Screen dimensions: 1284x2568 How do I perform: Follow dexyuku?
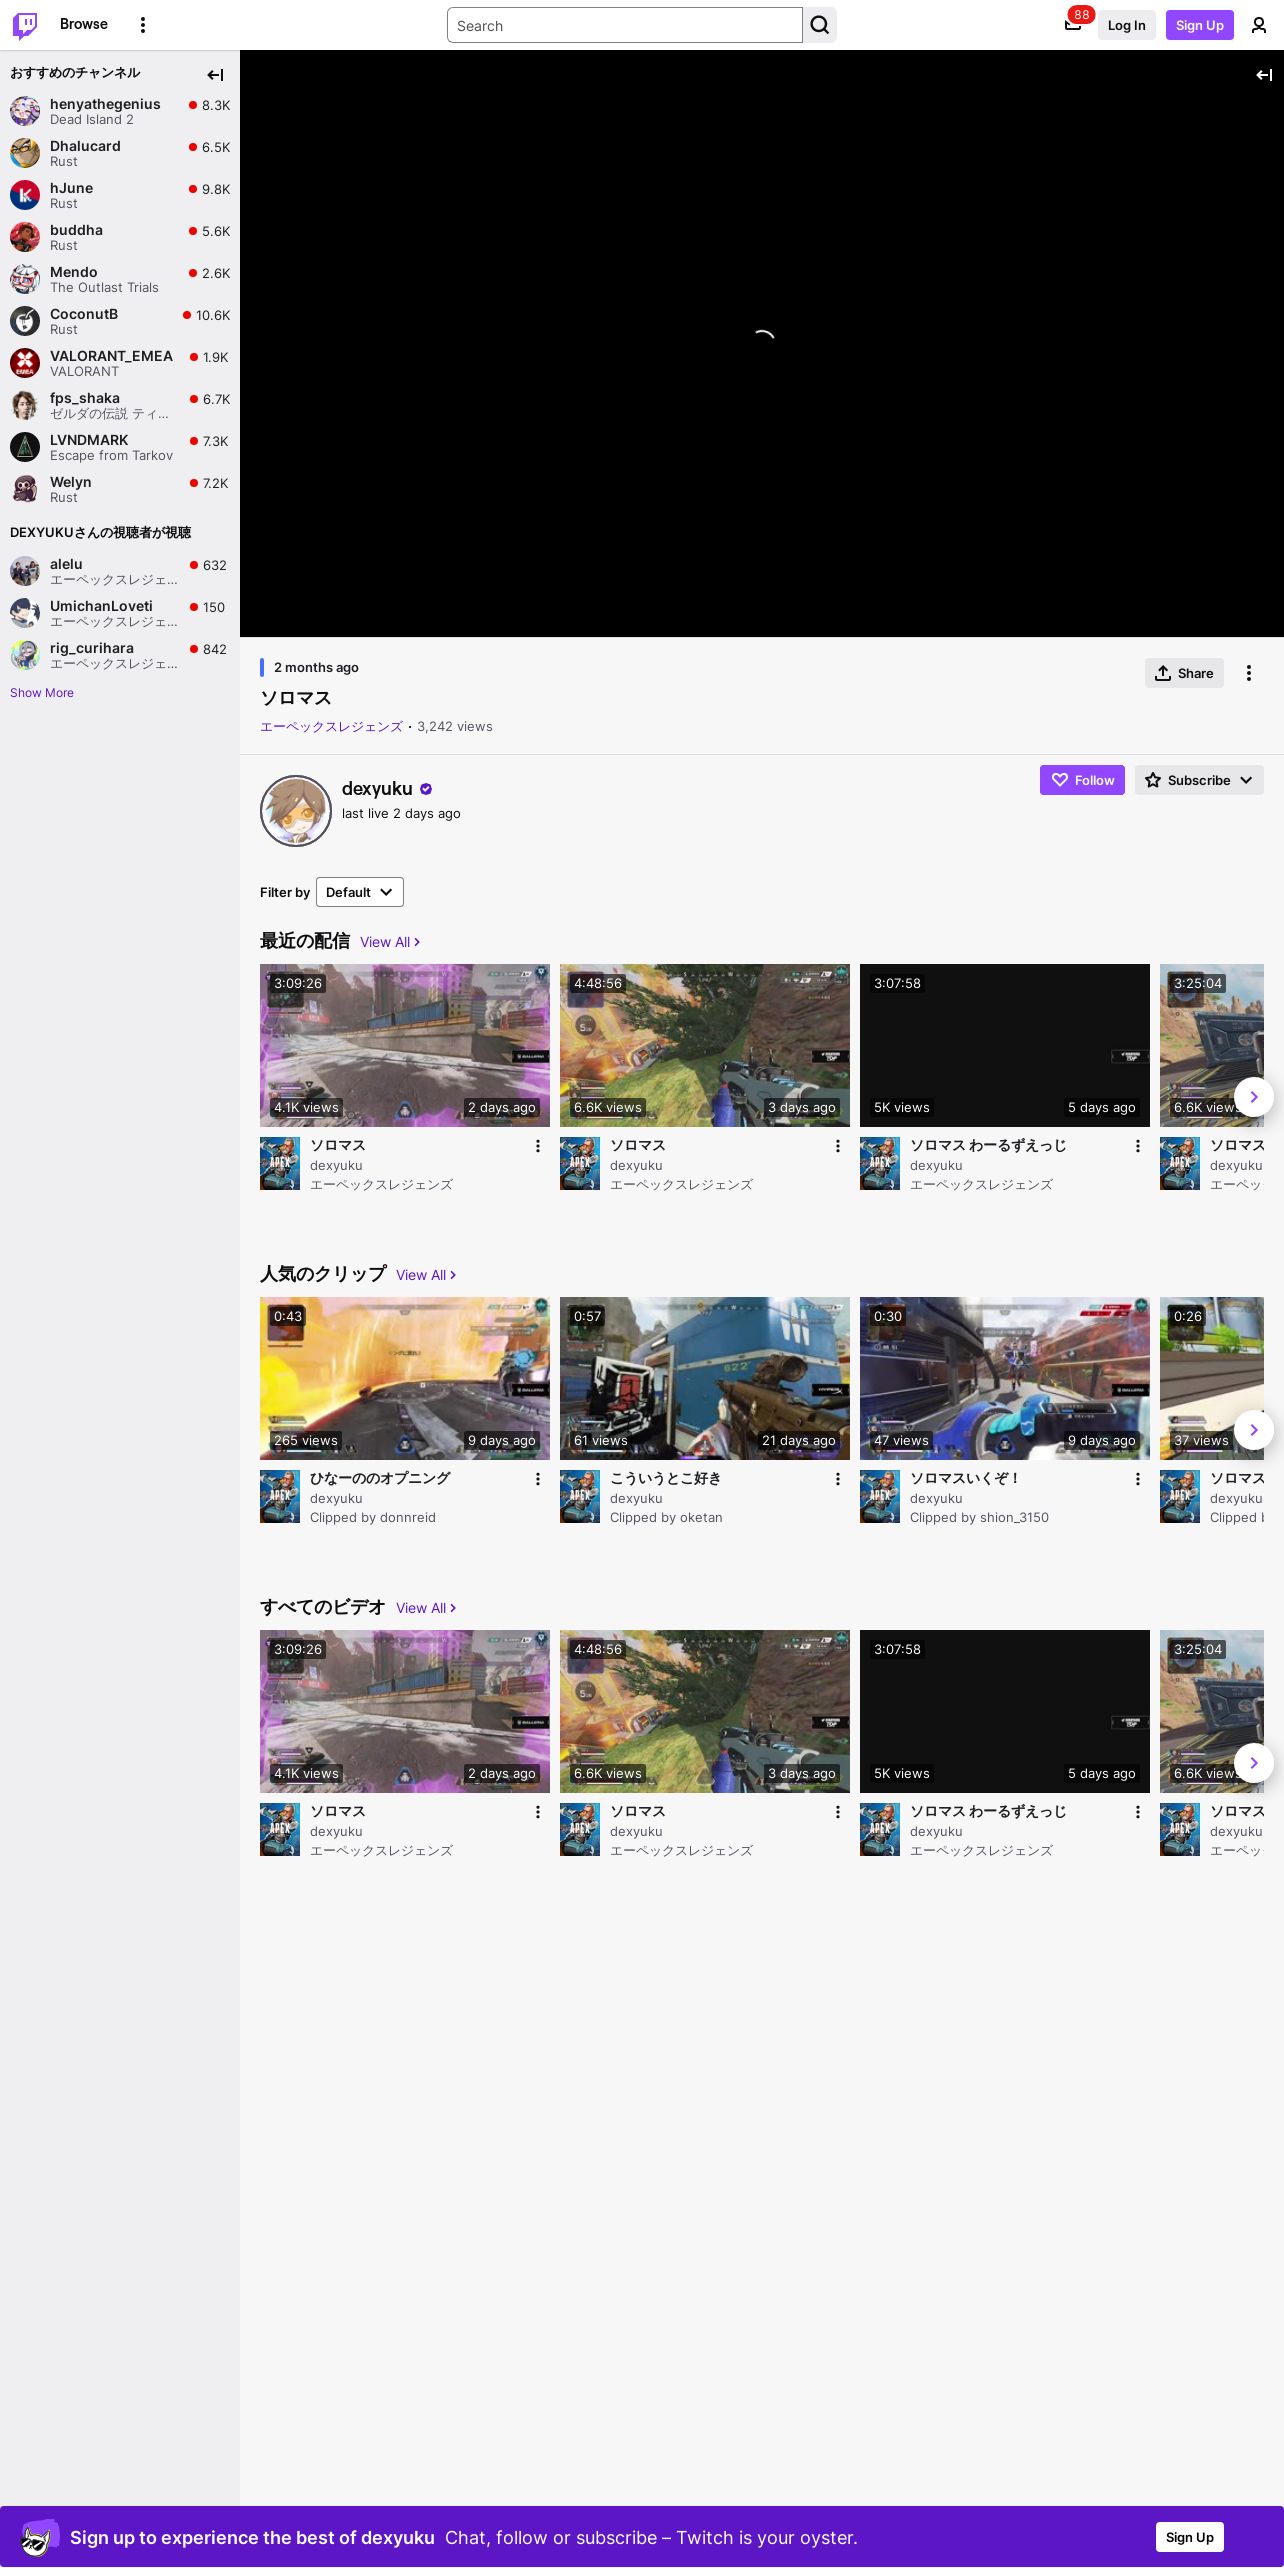point(1082,780)
